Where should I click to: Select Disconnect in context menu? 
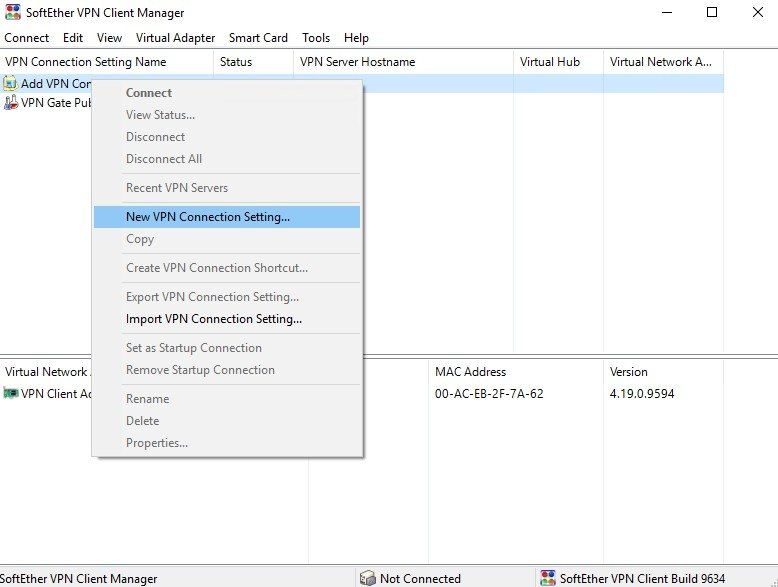[x=227, y=136]
